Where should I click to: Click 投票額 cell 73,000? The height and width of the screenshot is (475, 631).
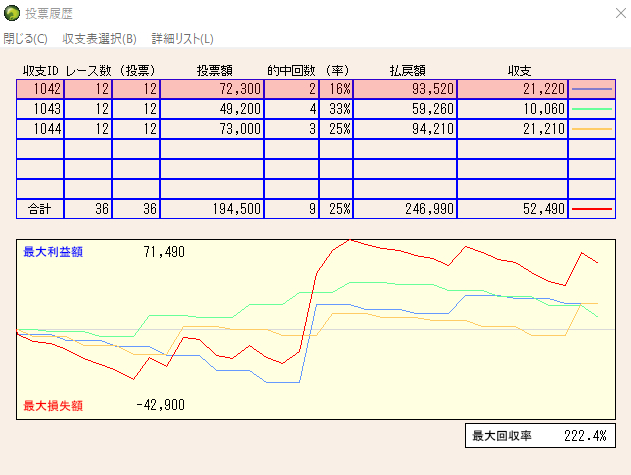(x=212, y=129)
